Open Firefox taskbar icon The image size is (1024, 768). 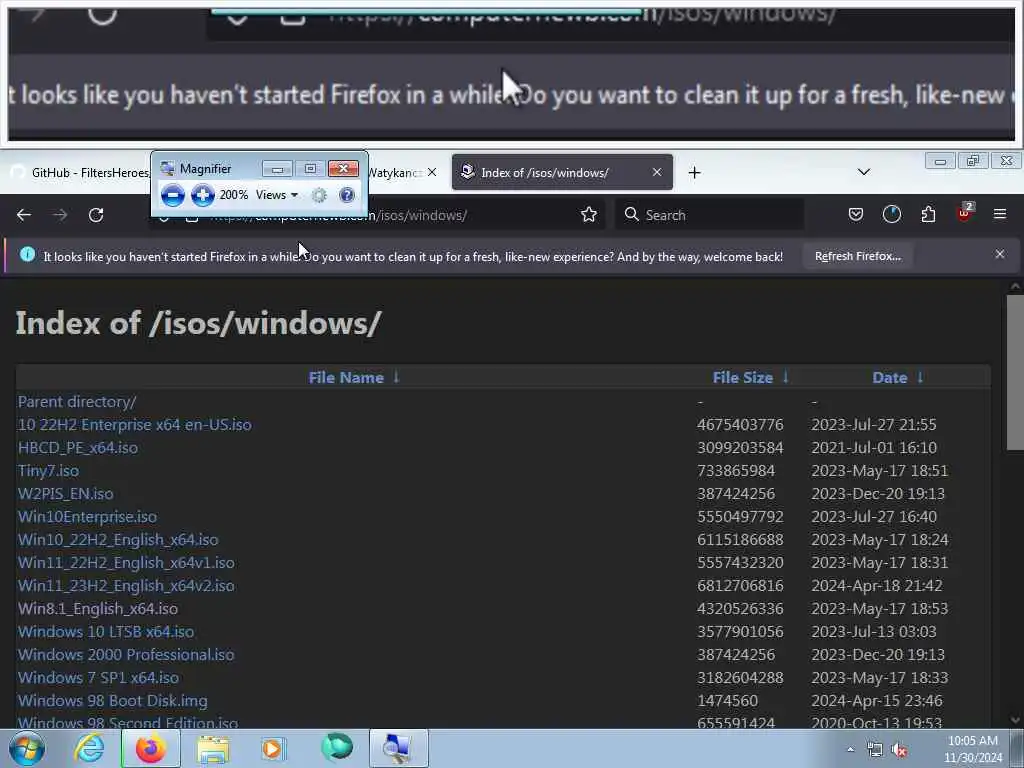[x=151, y=748]
